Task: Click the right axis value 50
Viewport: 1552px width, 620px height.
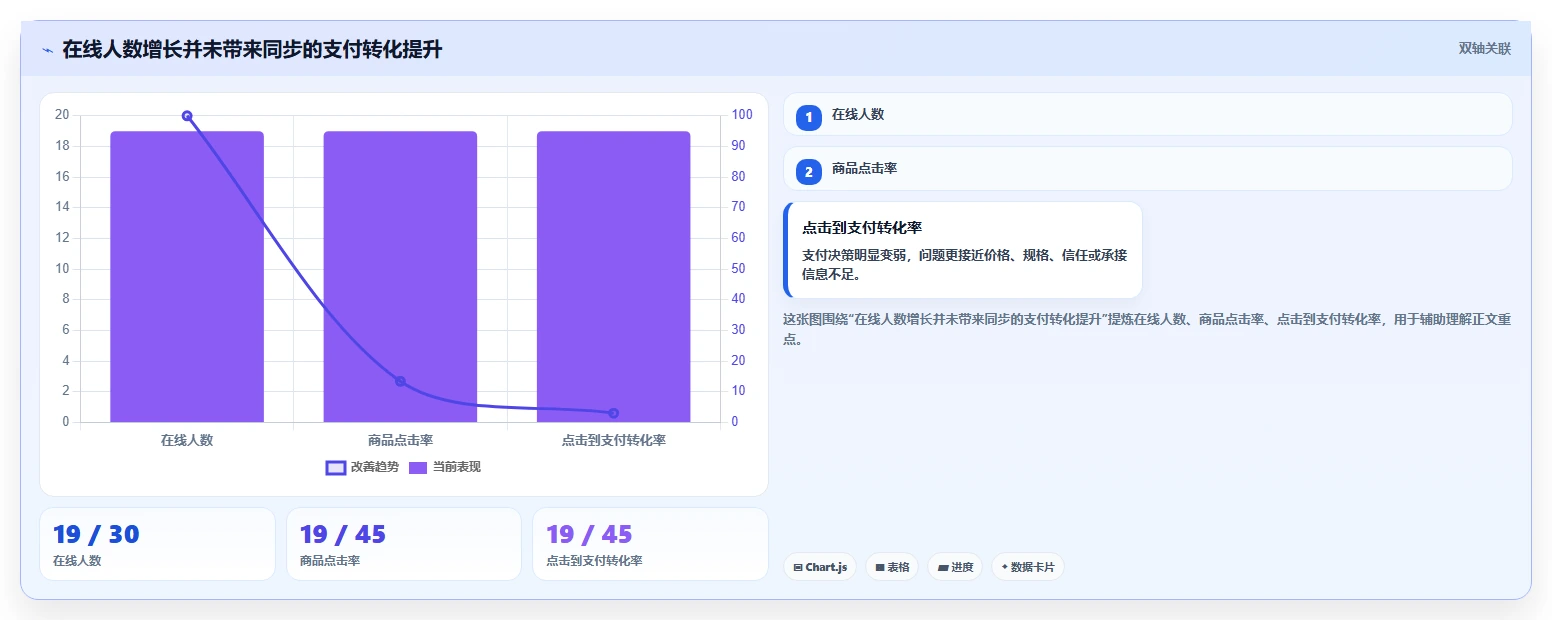Action: coord(739,268)
